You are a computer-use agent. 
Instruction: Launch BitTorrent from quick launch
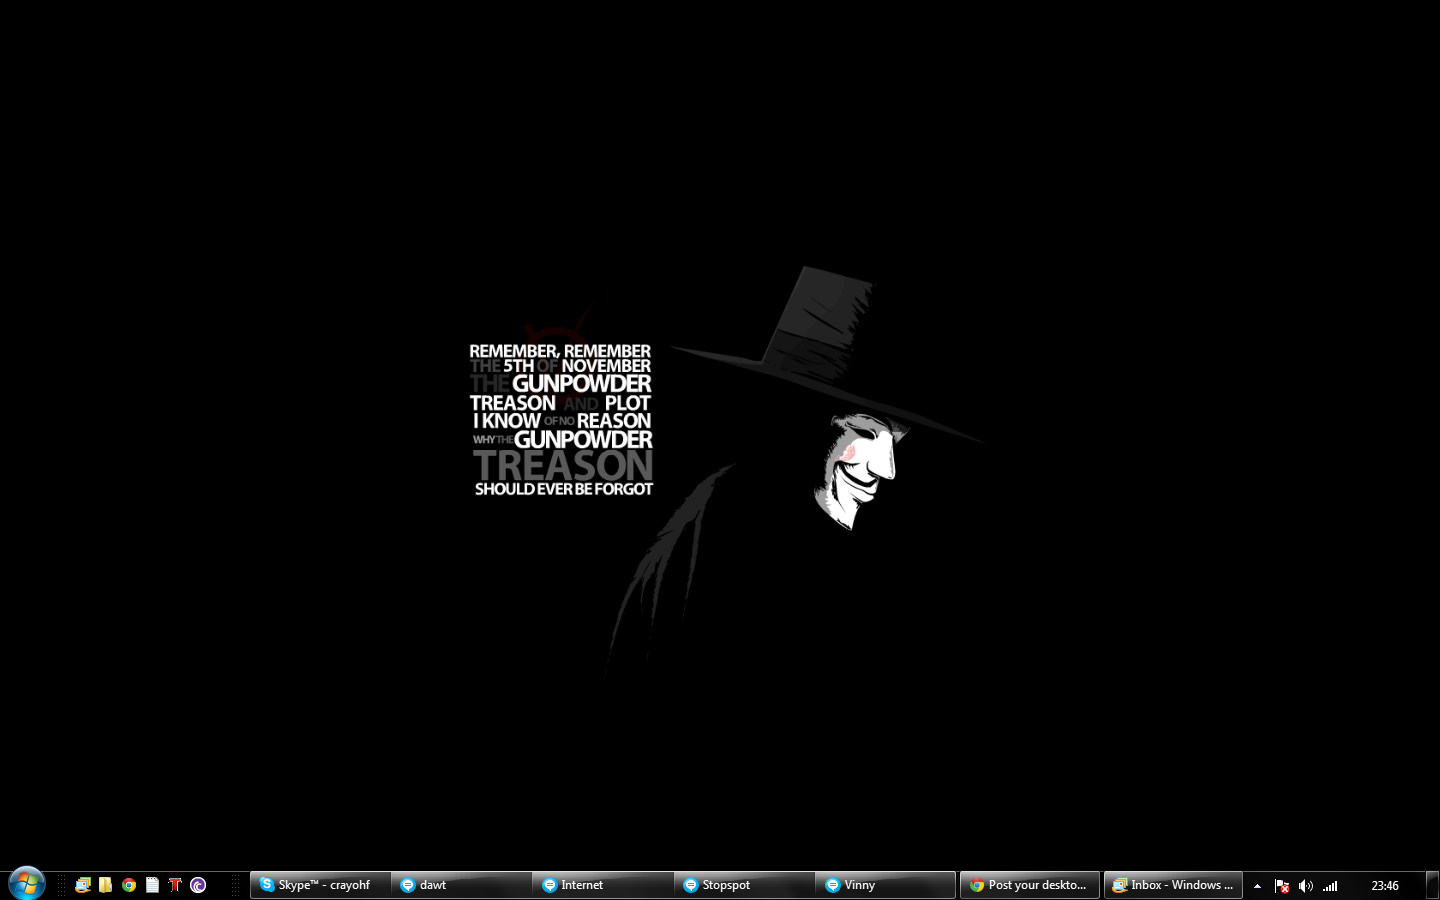198,885
